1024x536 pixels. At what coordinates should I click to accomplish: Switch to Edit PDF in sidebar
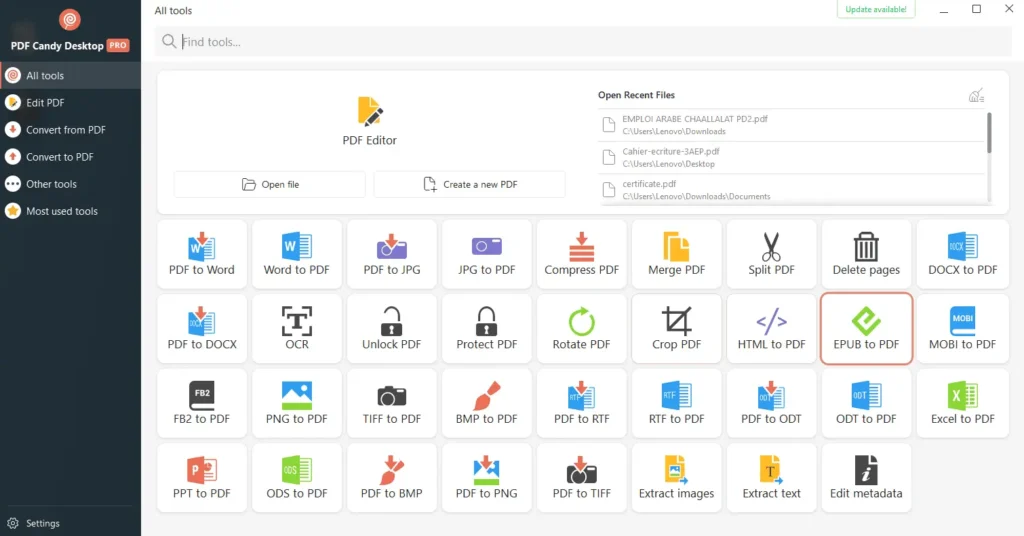click(x=45, y=103)
